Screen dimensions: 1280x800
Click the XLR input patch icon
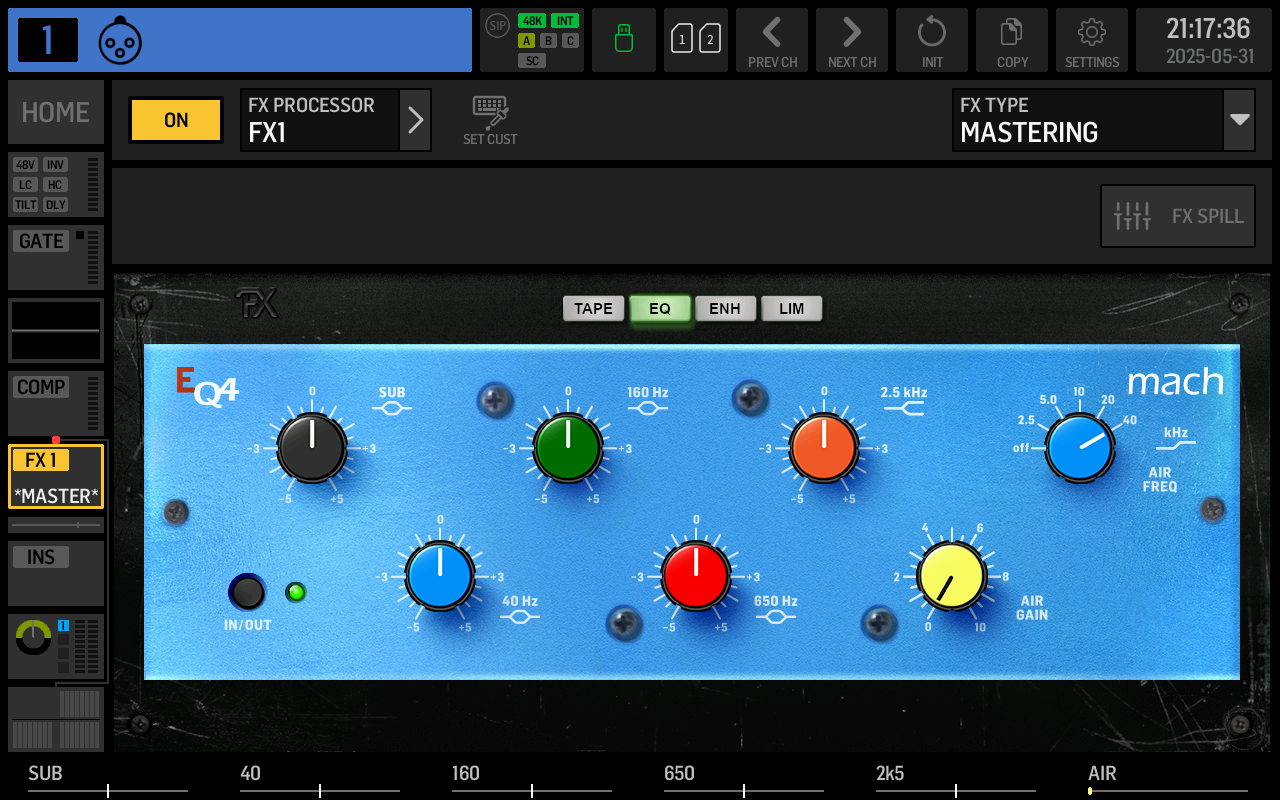pos(120,40)
